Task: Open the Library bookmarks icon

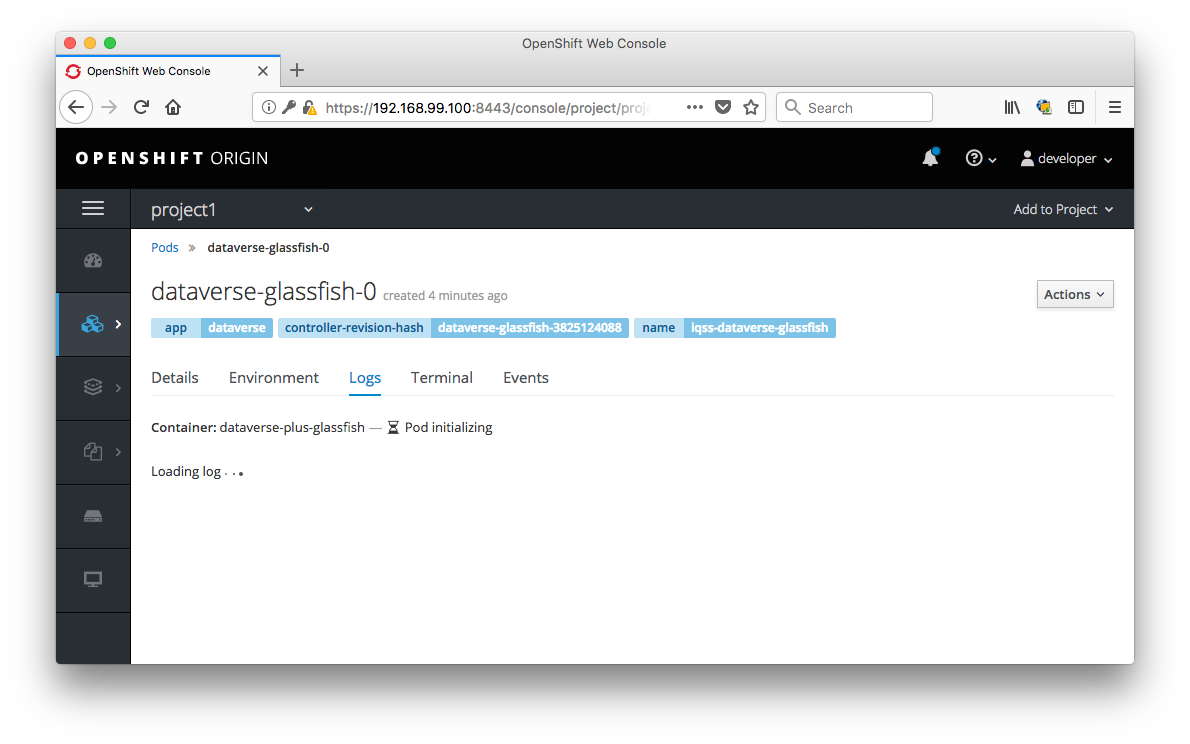Action: 1012,107
